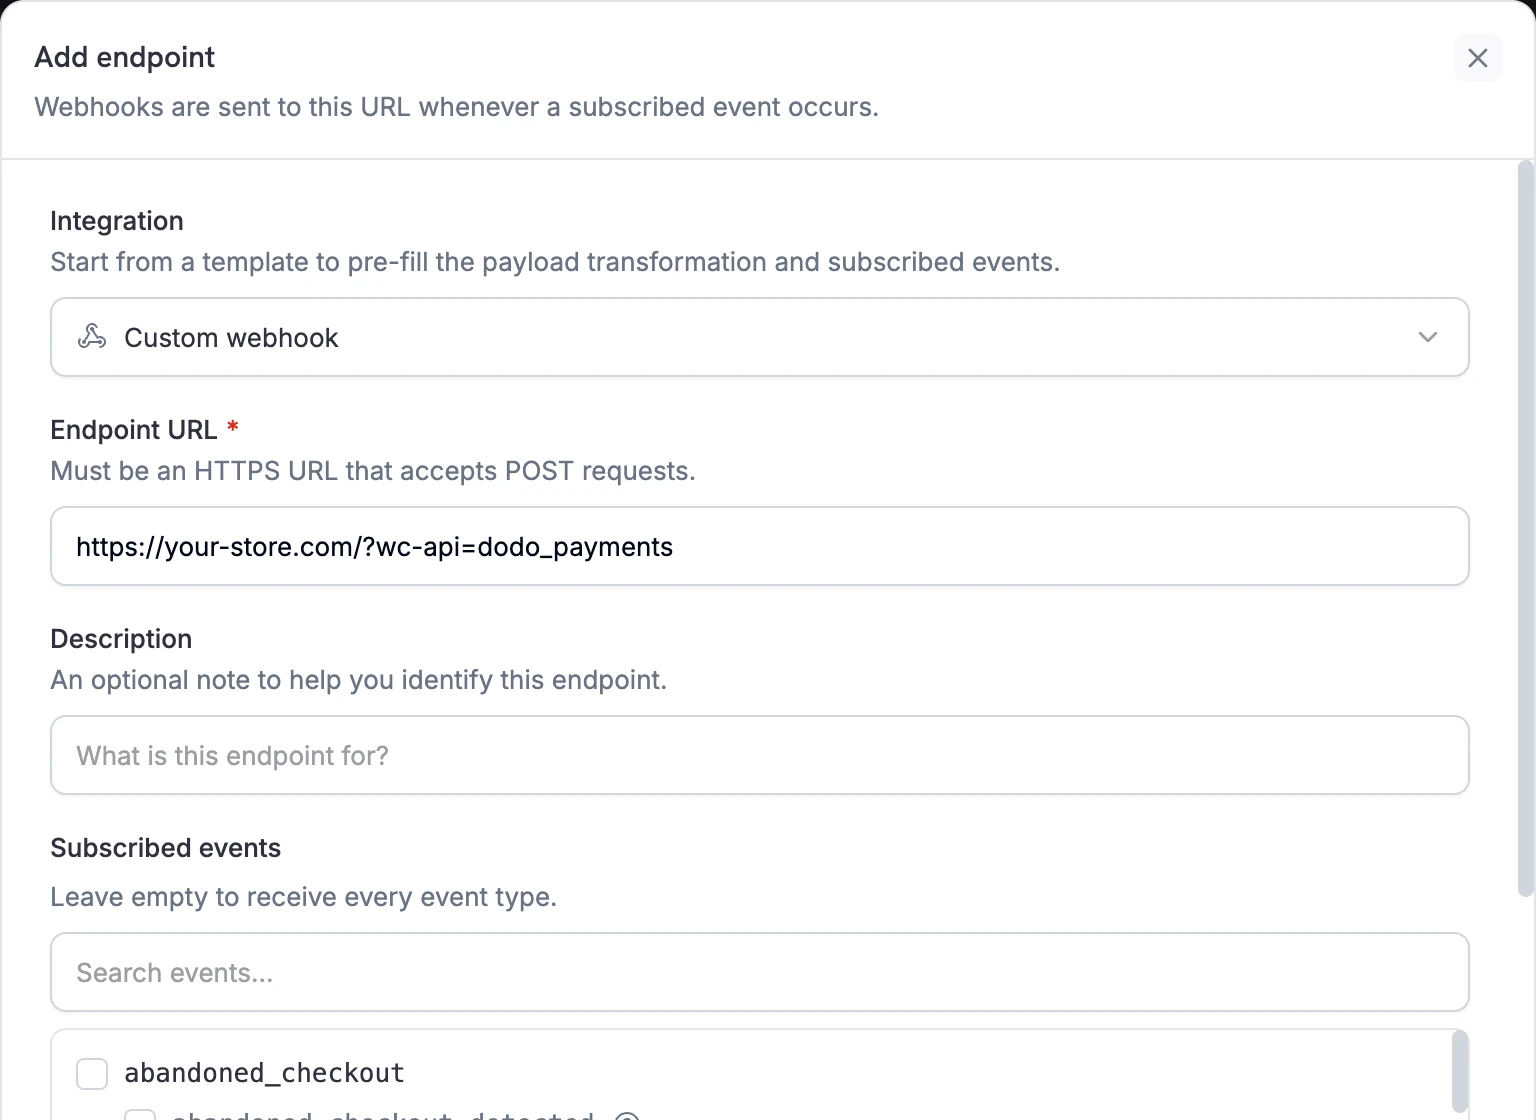Select the abandoned_checkout event label
Screen dimensions: 1536x1120
pos(264,1073)
